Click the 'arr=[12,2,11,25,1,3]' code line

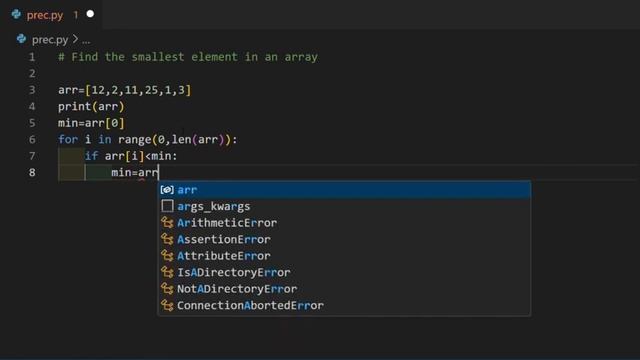(124, 90)
